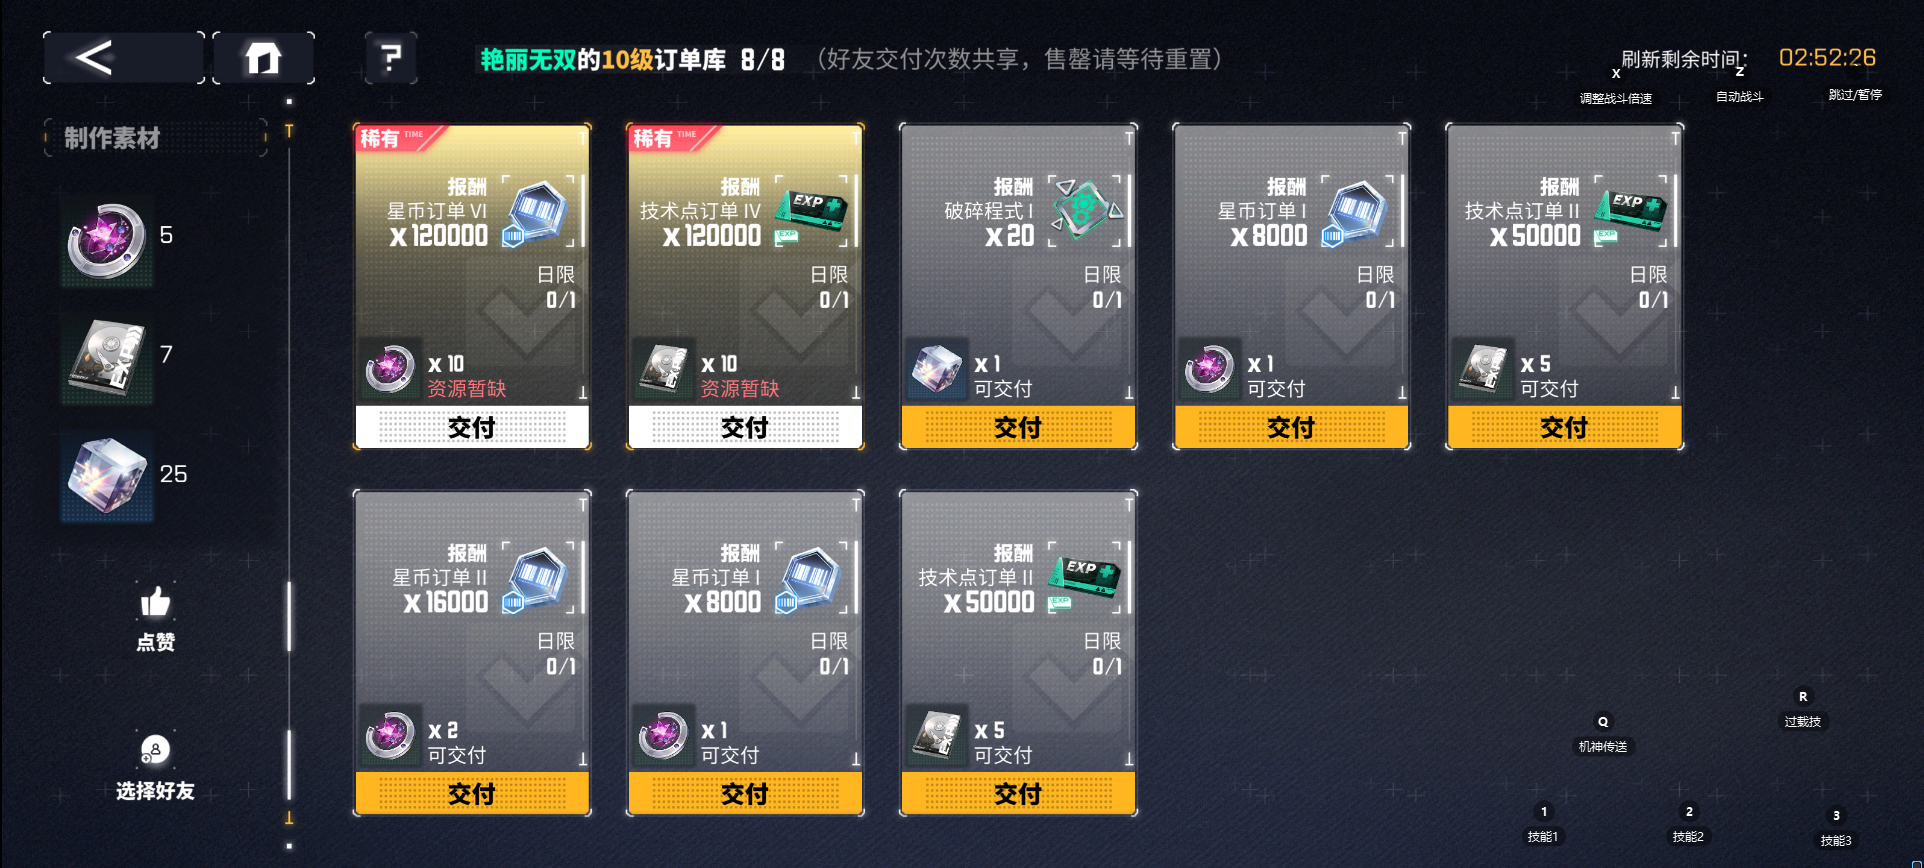Image resolution: width=1924 pixels, height=868 pixels.
Task: Click the thumbs-up 点赞 icon
Action: [155, 601]
